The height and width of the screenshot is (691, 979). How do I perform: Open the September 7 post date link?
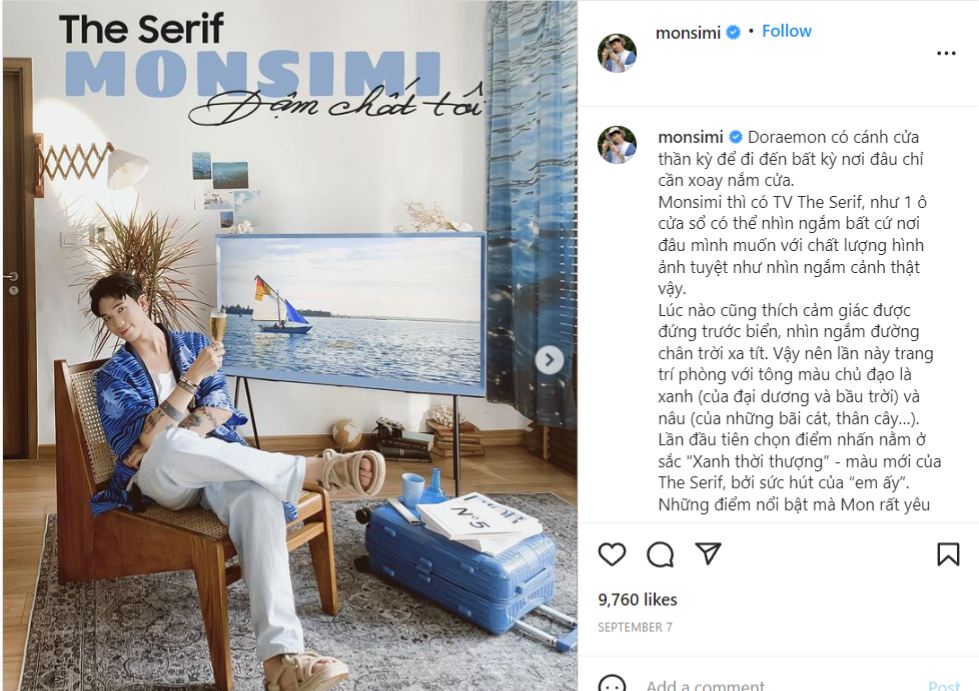point(635,627)
